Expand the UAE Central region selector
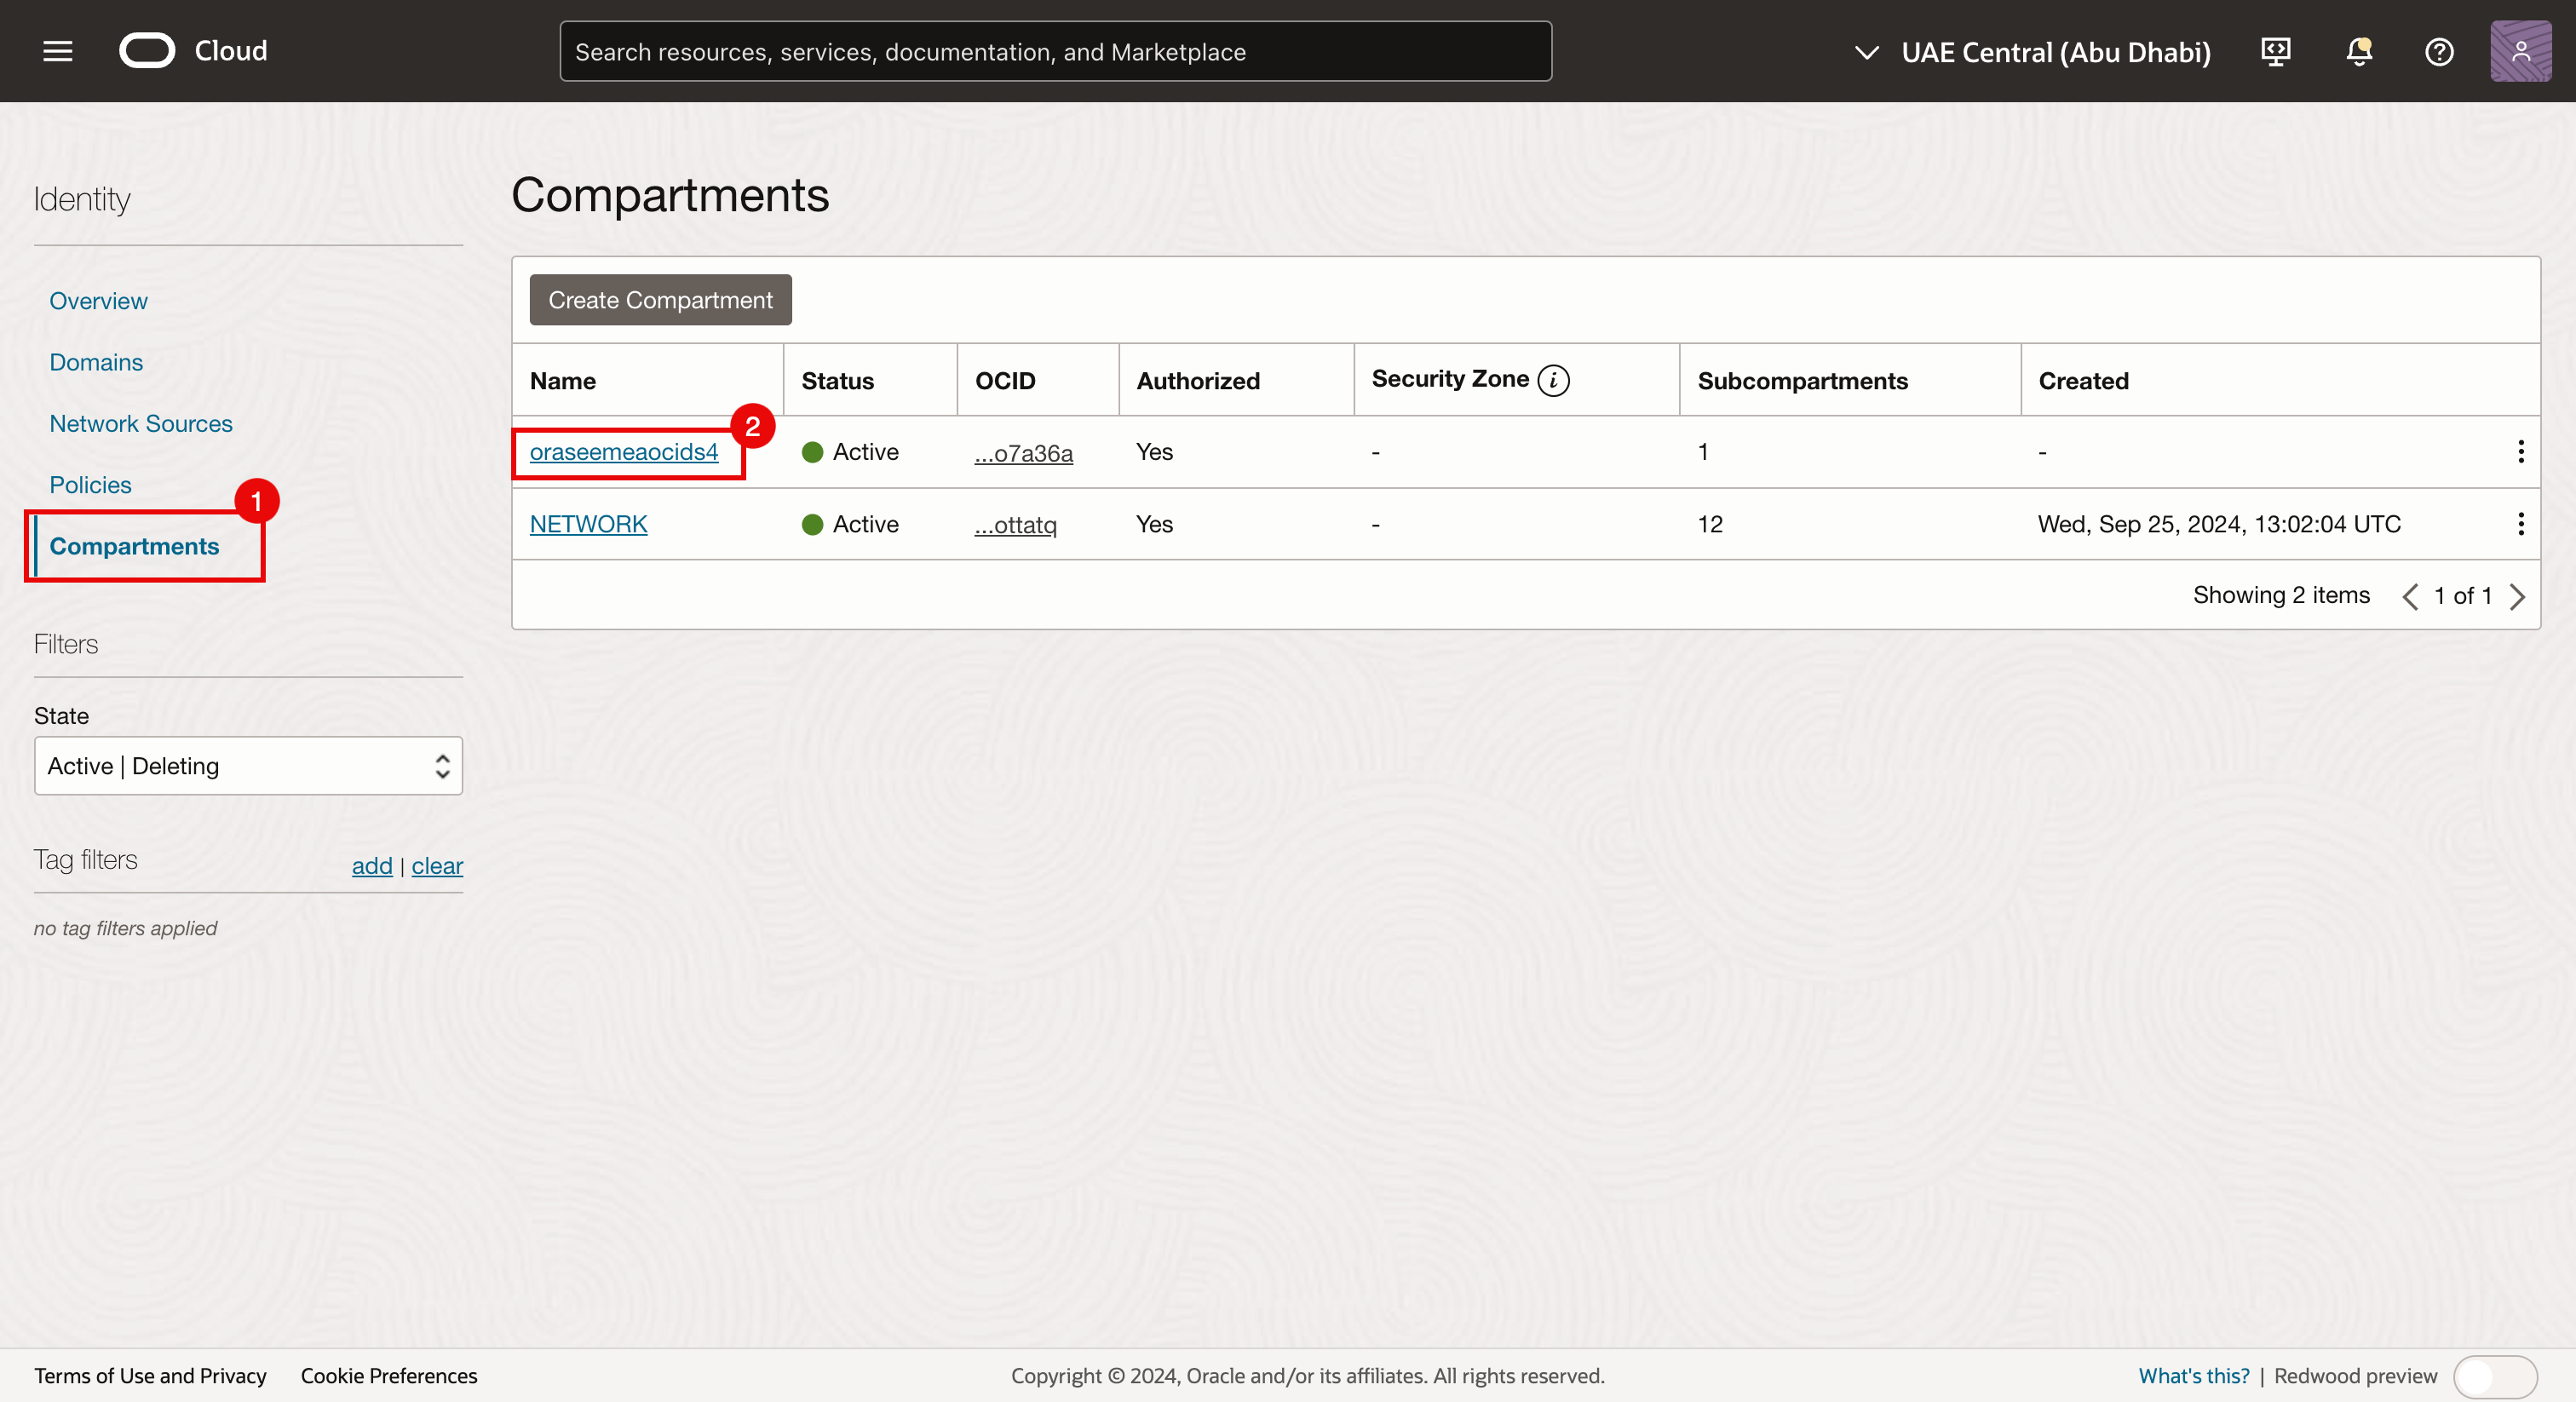 [2032, 52]
